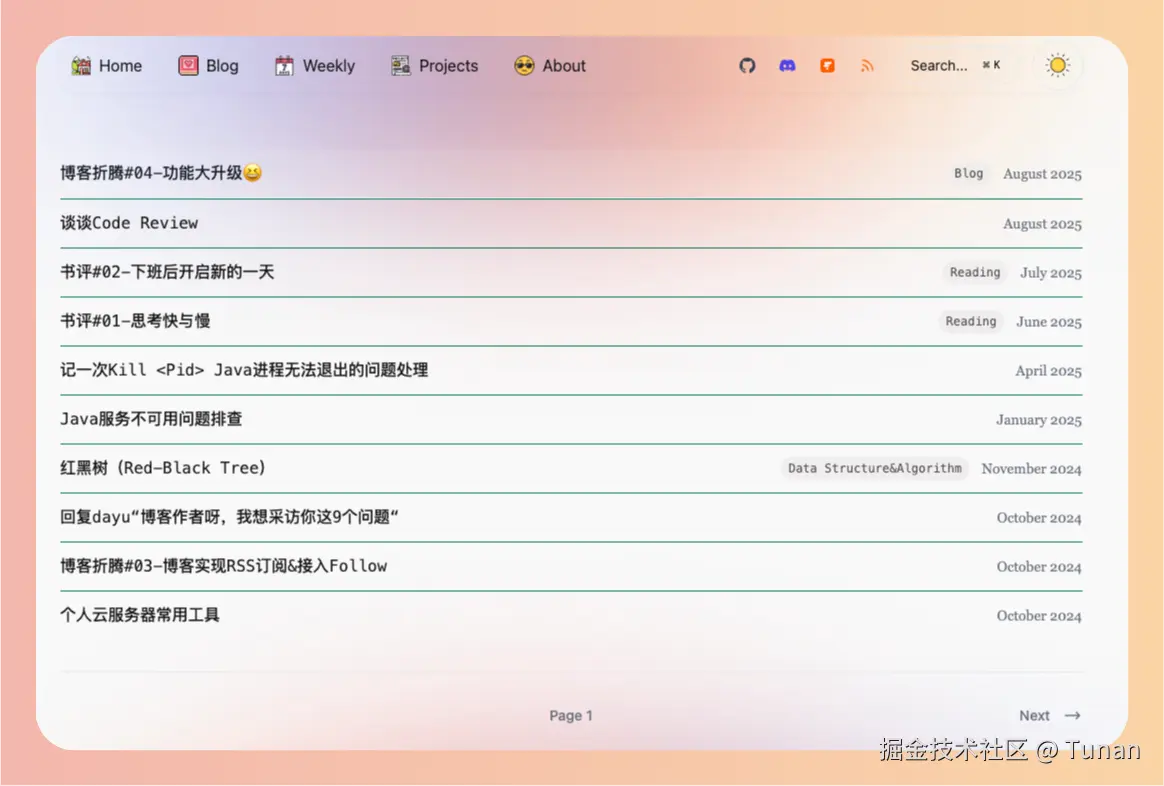Open post 个人云服务器常用工具
The image size is (1164, 786).
(x=140, y=615)
